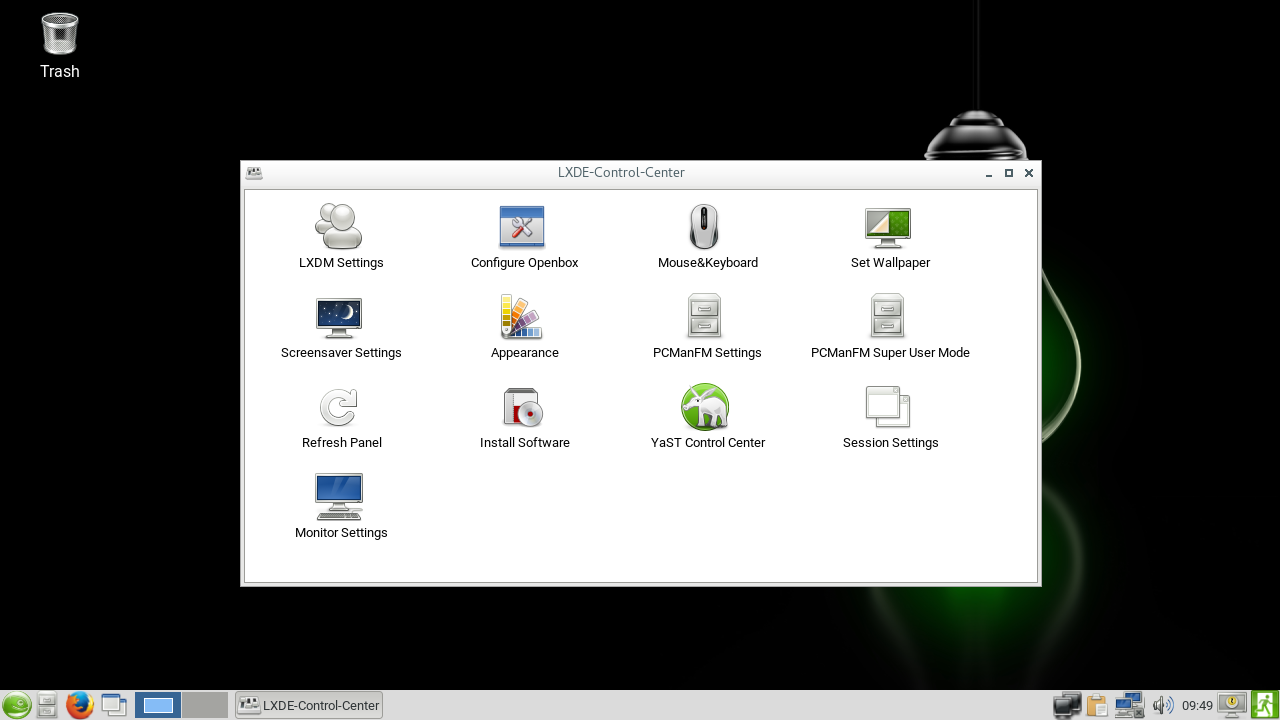Switch to the second virtual desktop
The image size is (1280, 720).
(204, 705)
